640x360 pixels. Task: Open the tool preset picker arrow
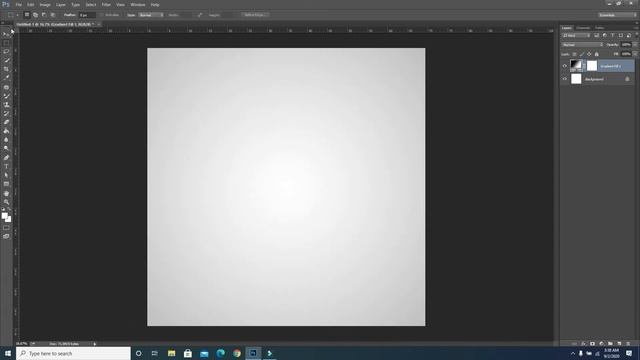point(18,15)
